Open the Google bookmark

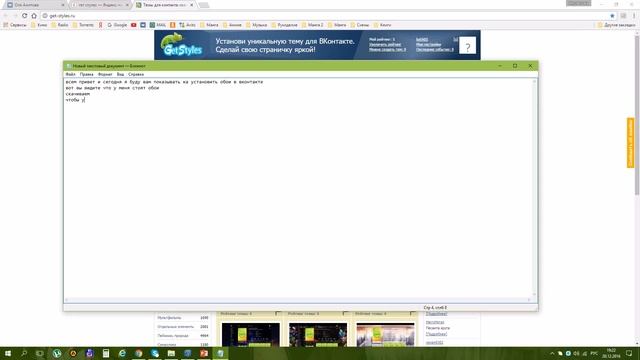pos(117,25)
